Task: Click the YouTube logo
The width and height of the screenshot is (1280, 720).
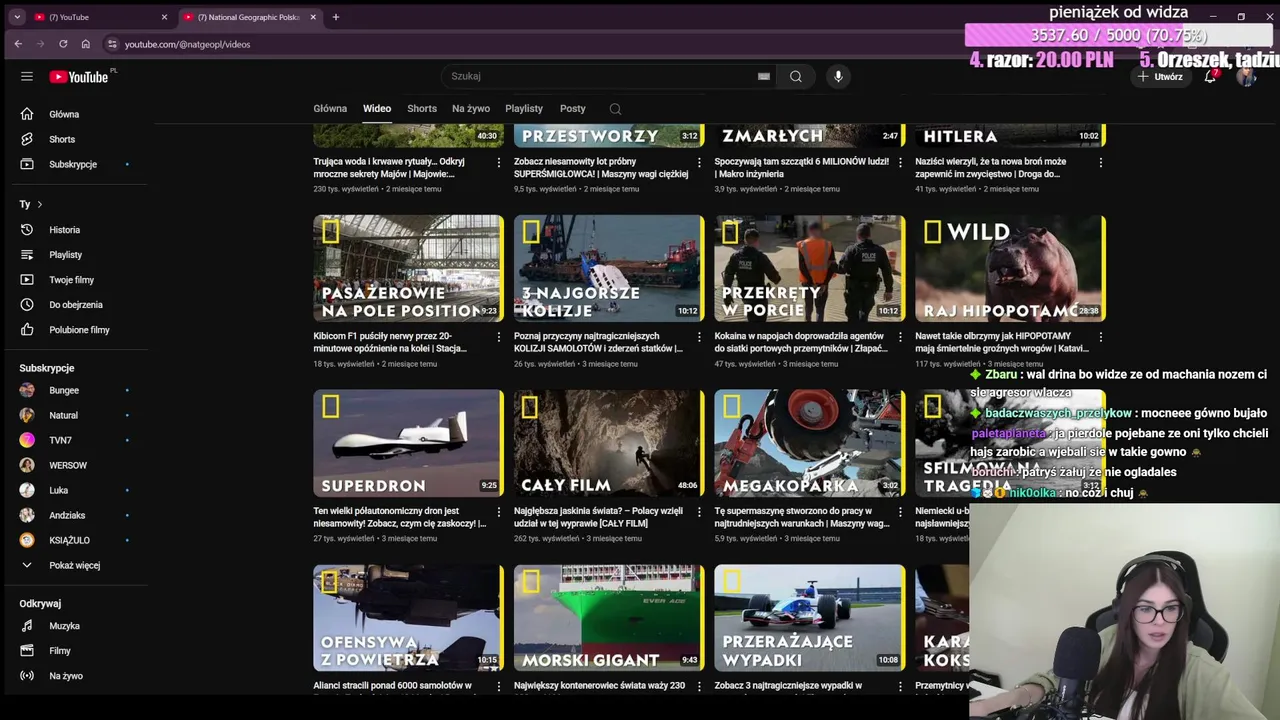Action: [80, 77]
